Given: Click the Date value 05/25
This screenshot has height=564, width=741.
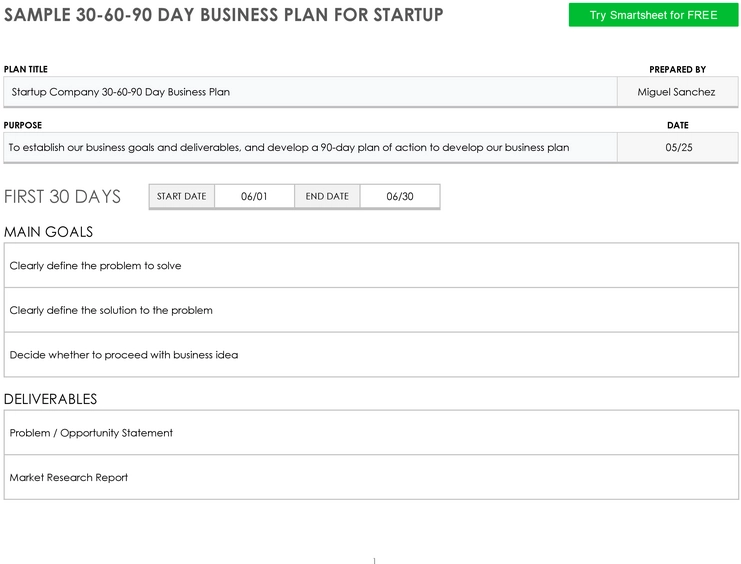Looking at the screenshot, I should (678, 148).
